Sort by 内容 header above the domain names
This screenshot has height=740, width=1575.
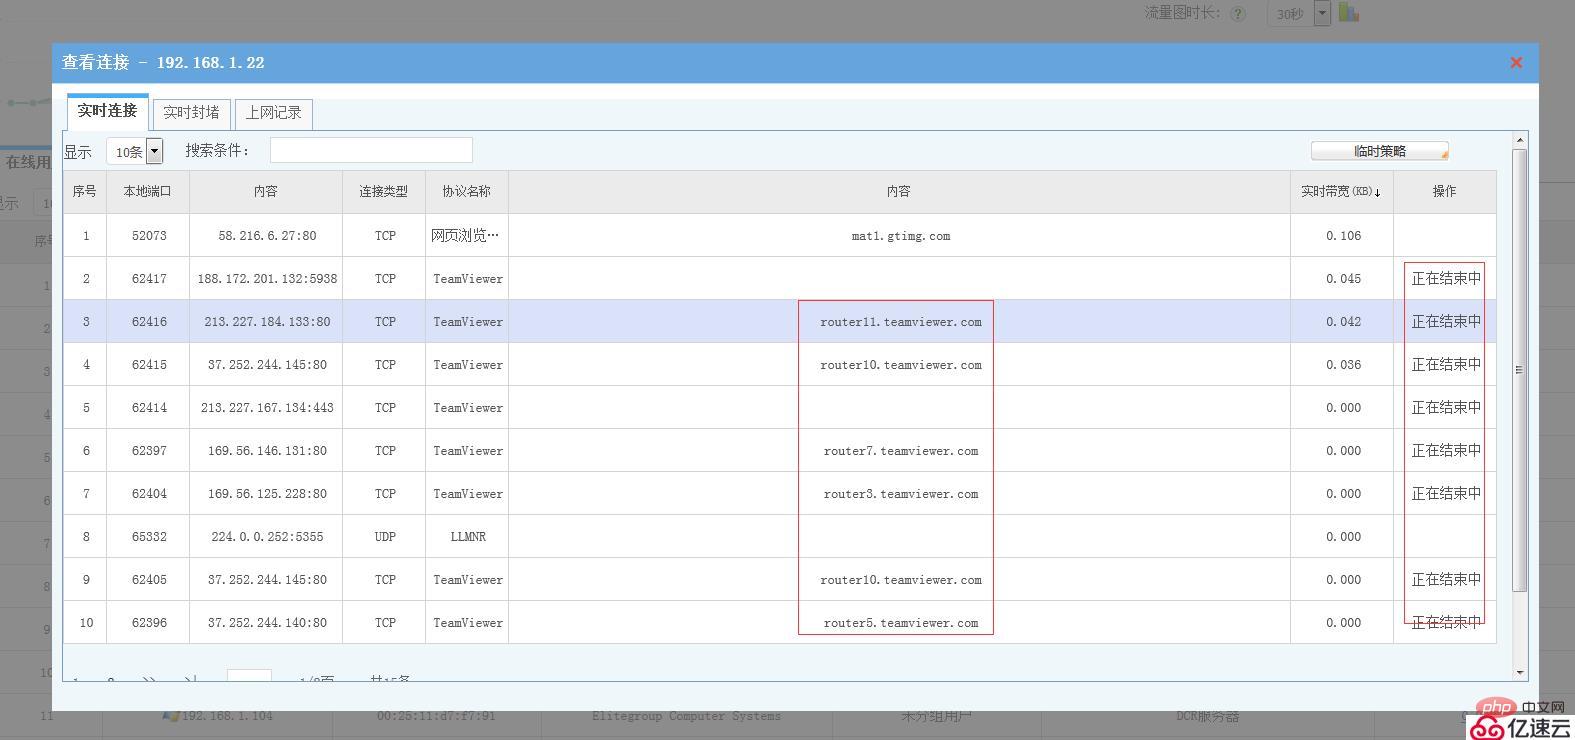[899, 192]
